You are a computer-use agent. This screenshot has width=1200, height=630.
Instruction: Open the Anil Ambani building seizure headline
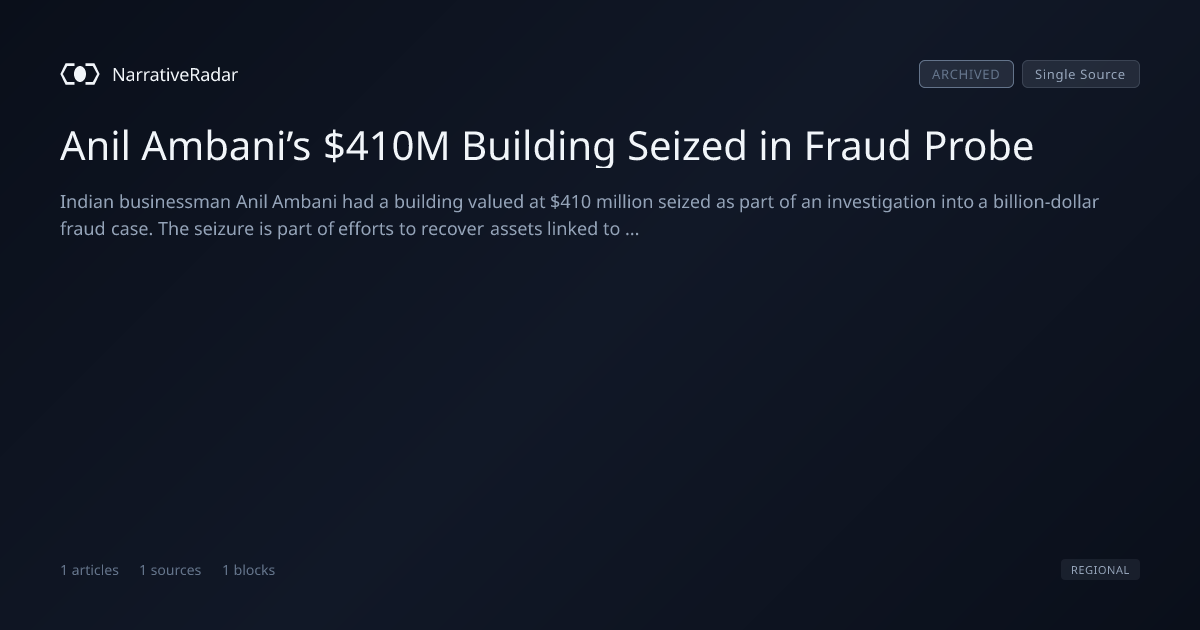click(x=547, y=146)
